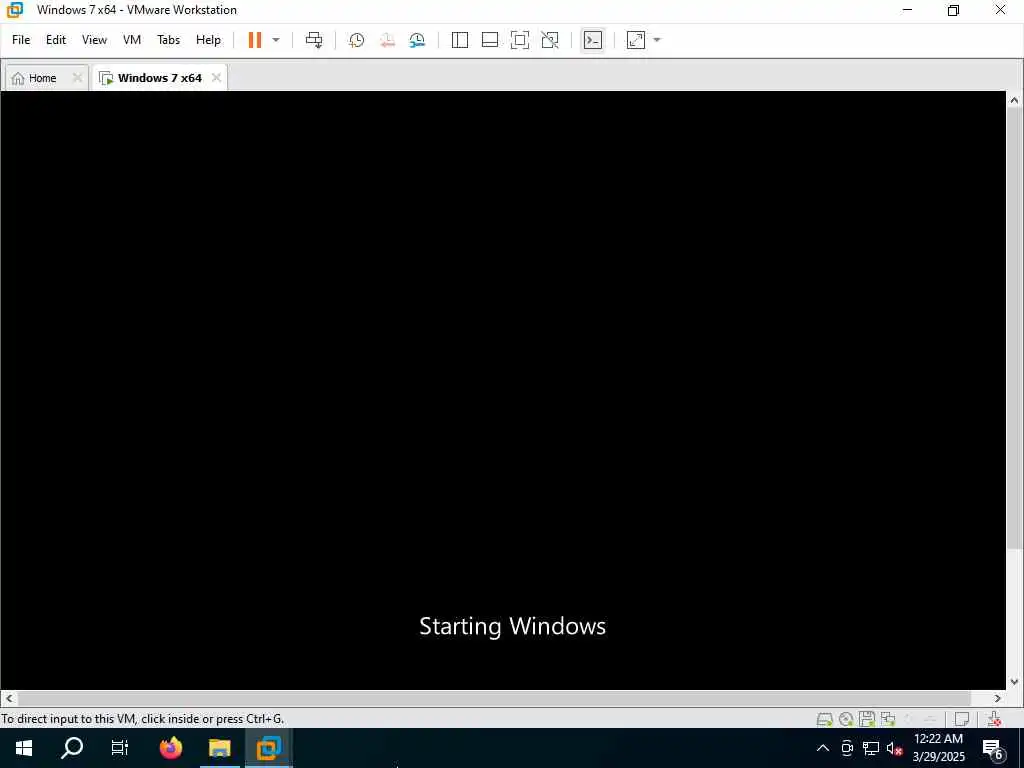Open Task View on the taskbar

(120, 748)
